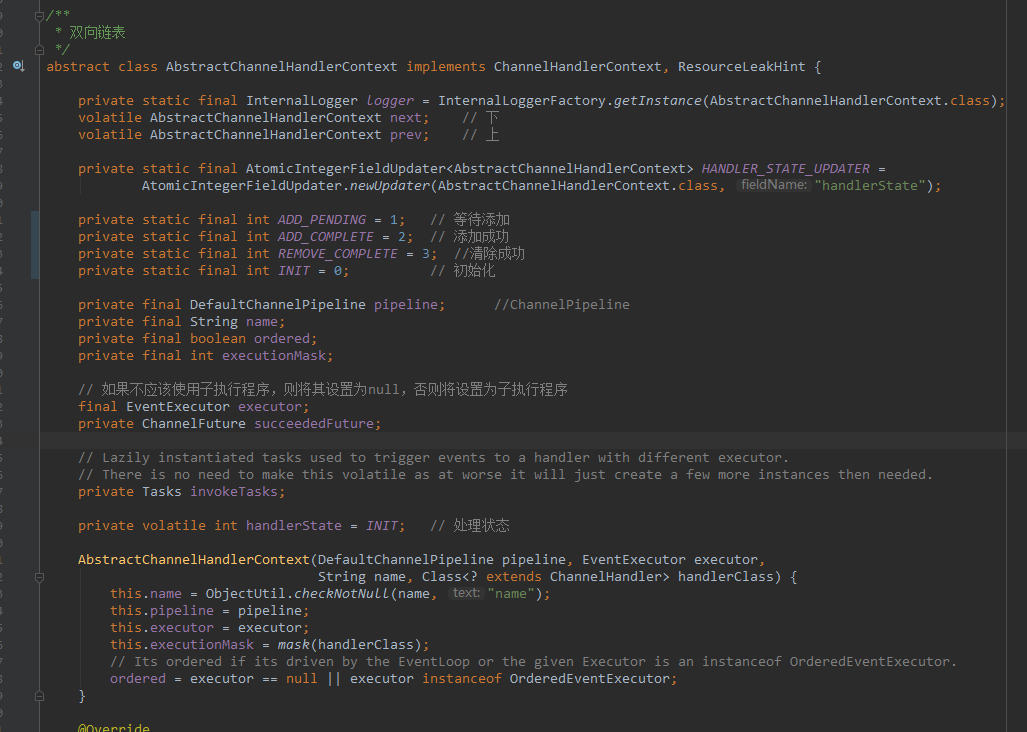Click the "newUpdater" method call

390,186
